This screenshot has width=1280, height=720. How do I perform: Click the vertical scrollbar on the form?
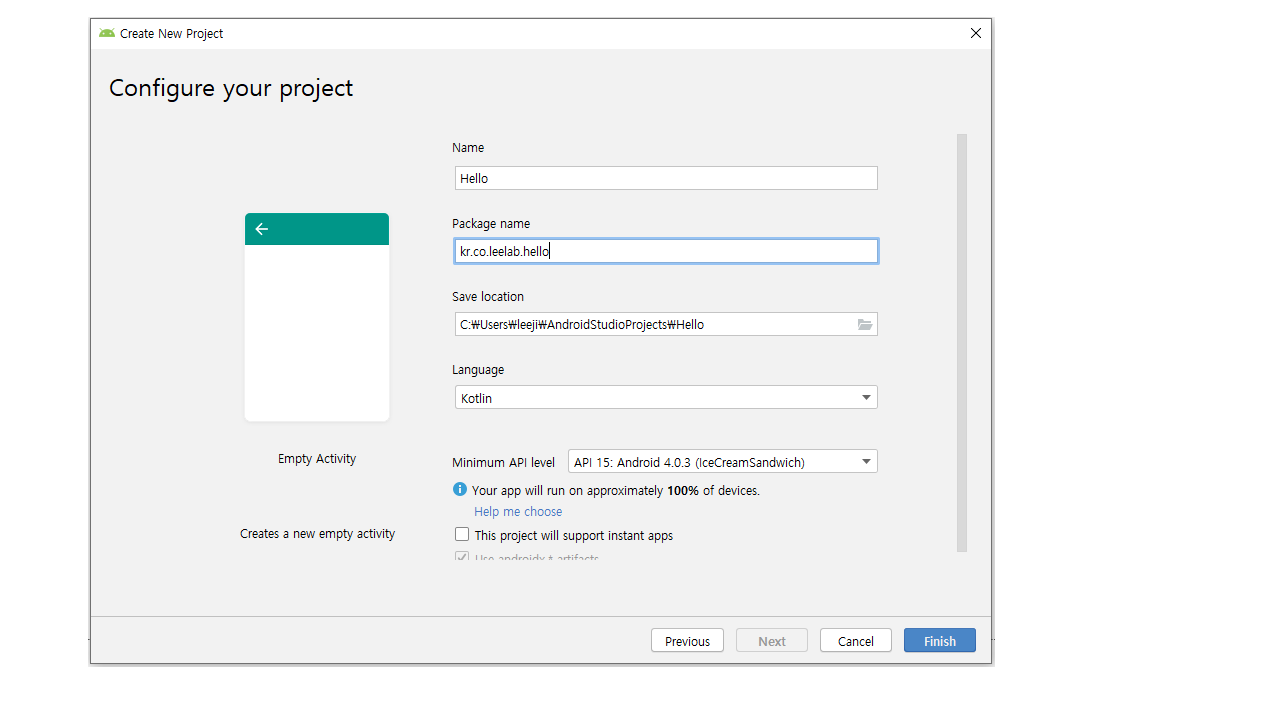[962, 340]
